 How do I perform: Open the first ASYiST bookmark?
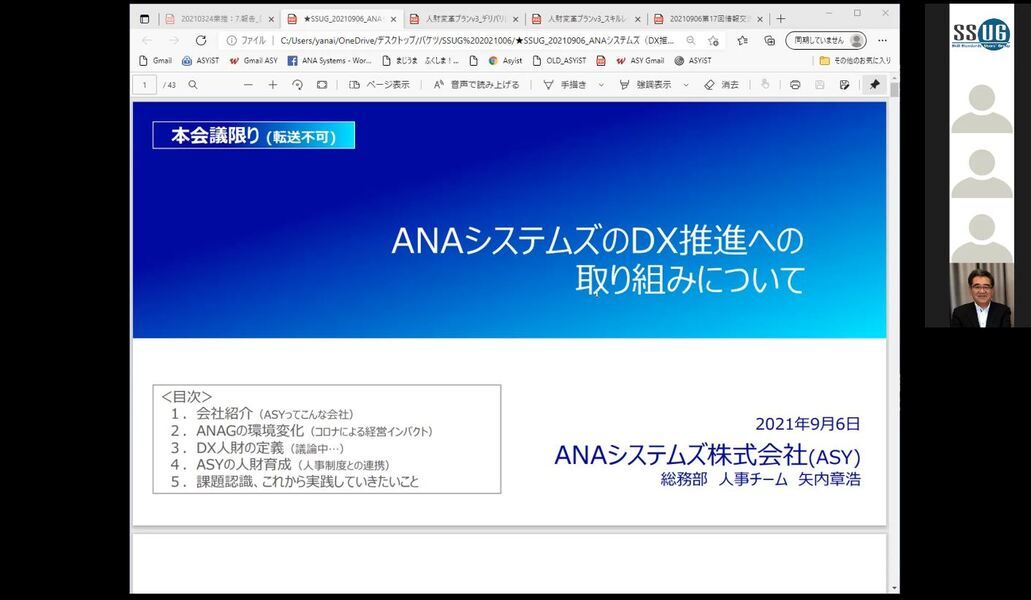[201, 60]
